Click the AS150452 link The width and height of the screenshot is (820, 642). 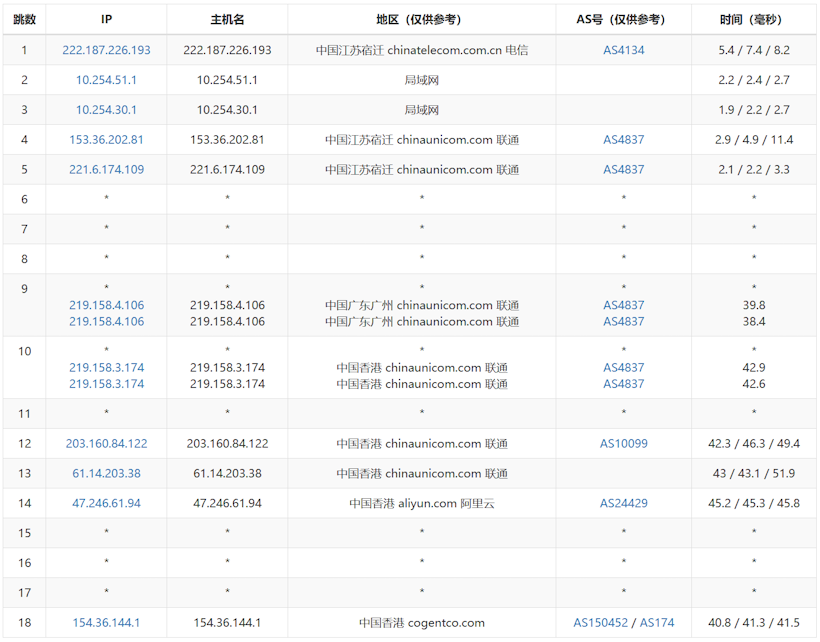click(x=601, y=623)
